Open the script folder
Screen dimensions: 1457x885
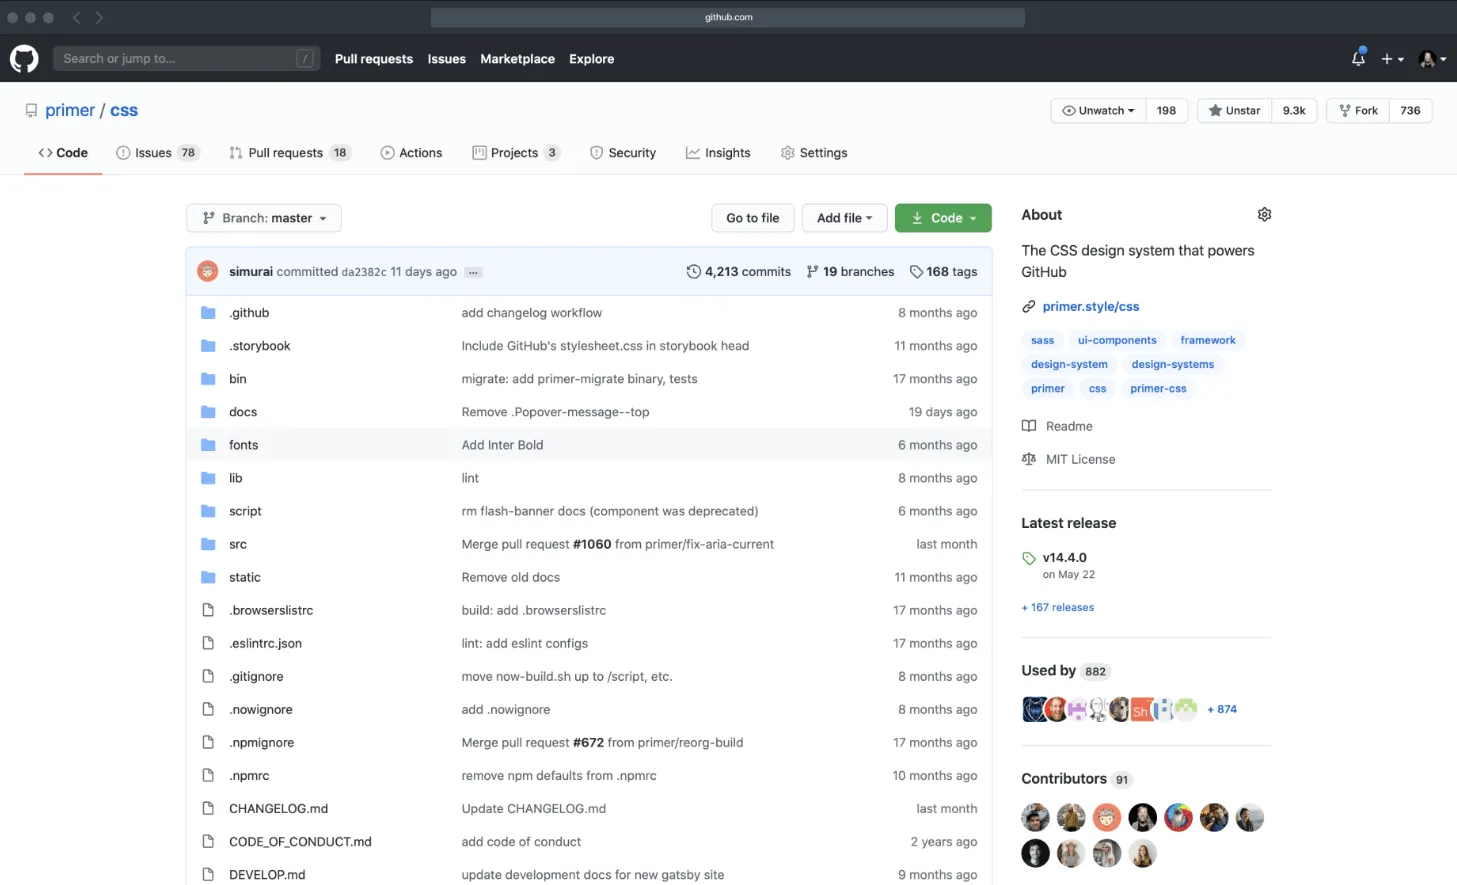pyautogui.click(x=245, y=511)
